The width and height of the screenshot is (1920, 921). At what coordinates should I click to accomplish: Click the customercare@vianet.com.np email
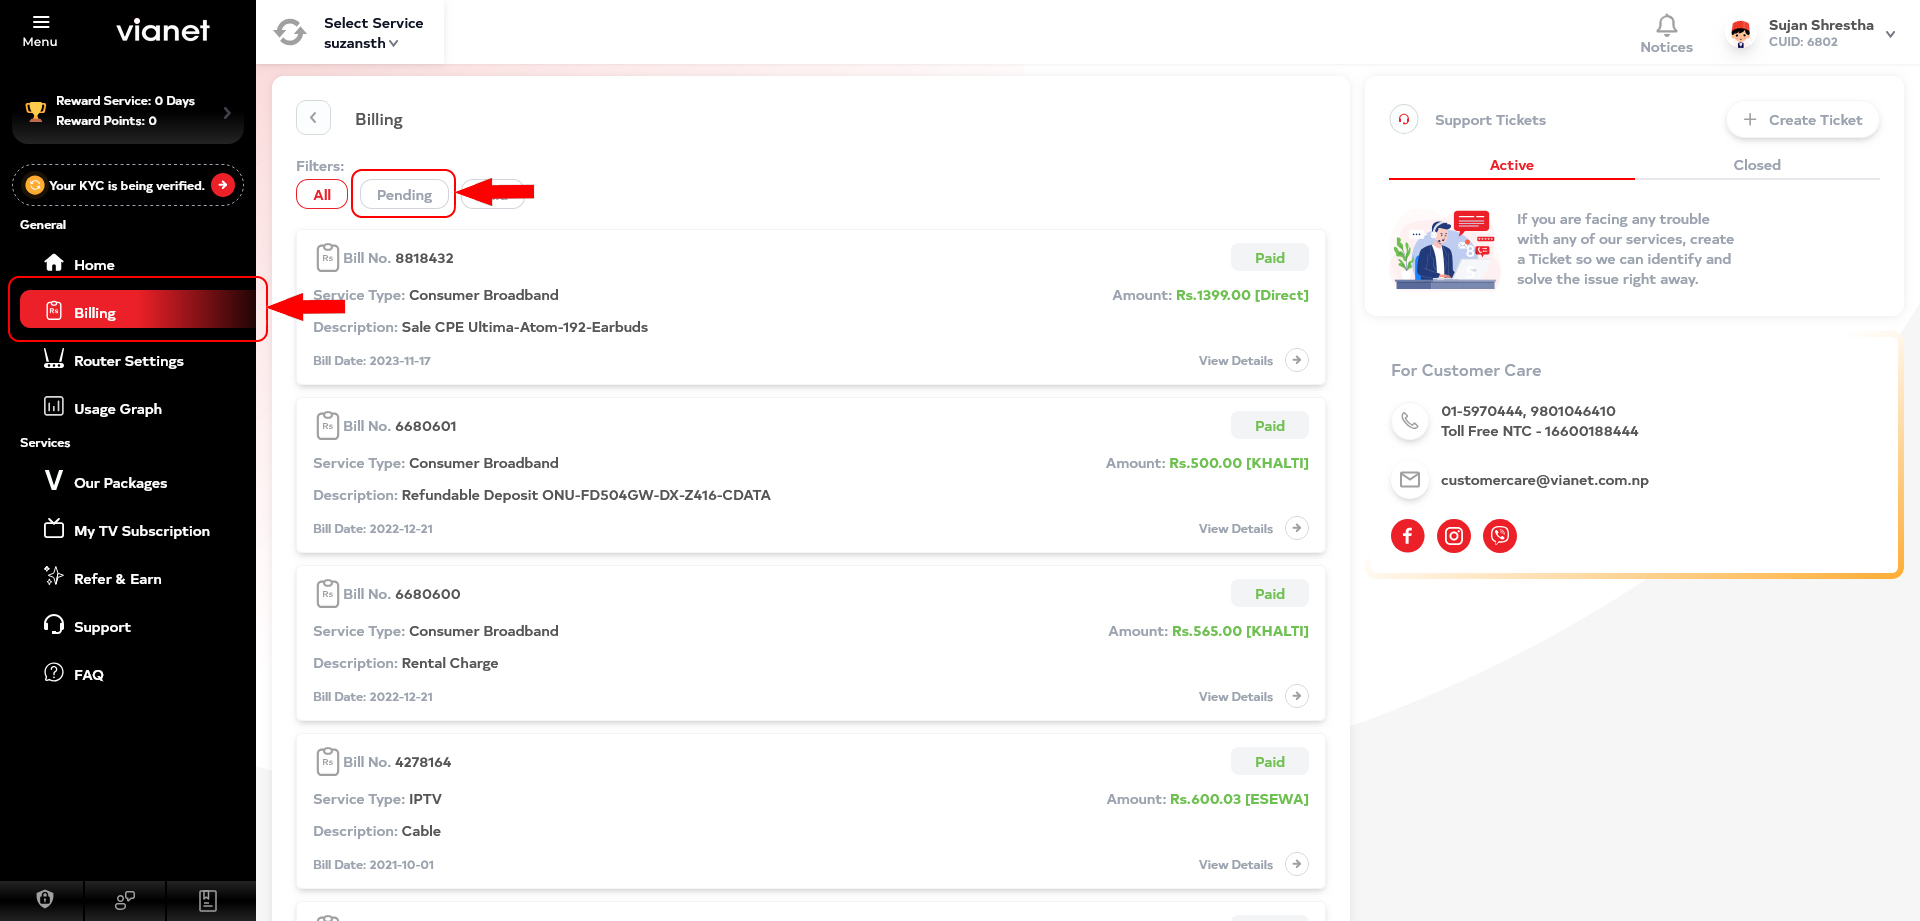[1544, 480]
